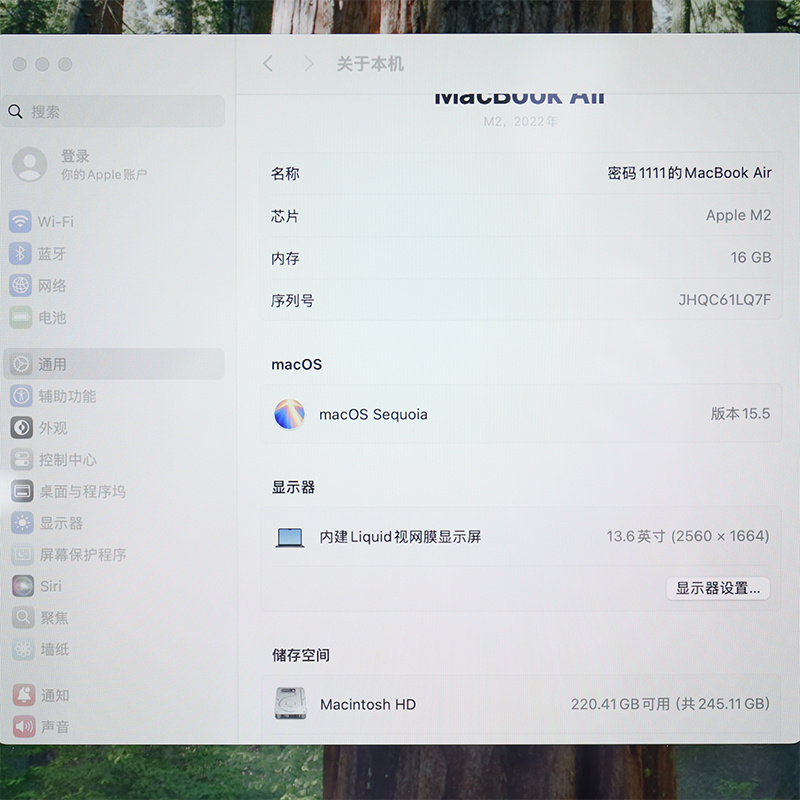Select the 辅助功能 sidebar label

[x=67, y=396]
